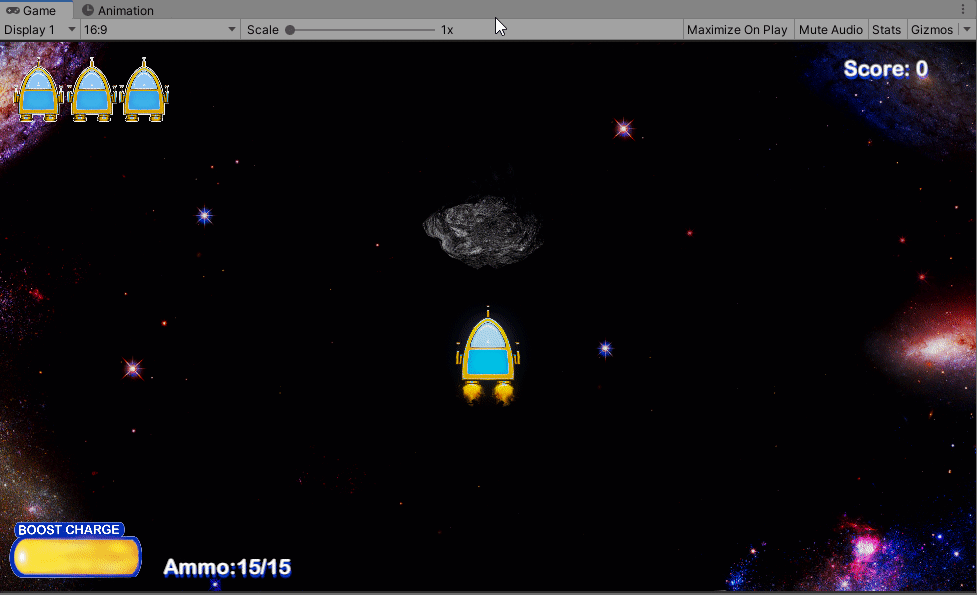The height and width of the screenshot is (595, 977).
Task: Click the Ammo:15/15 text
Action: click(227, 567)
